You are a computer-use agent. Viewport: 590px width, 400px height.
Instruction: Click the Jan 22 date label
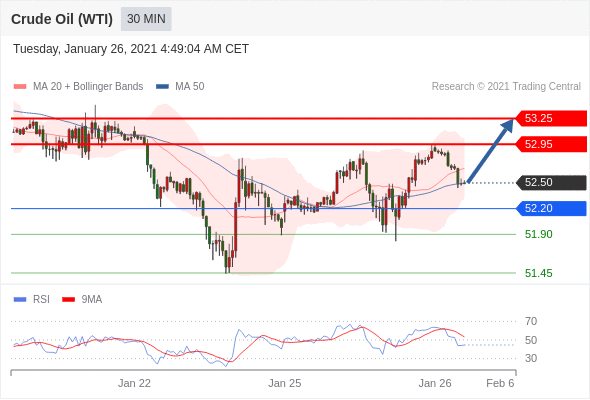pos(134,383)
